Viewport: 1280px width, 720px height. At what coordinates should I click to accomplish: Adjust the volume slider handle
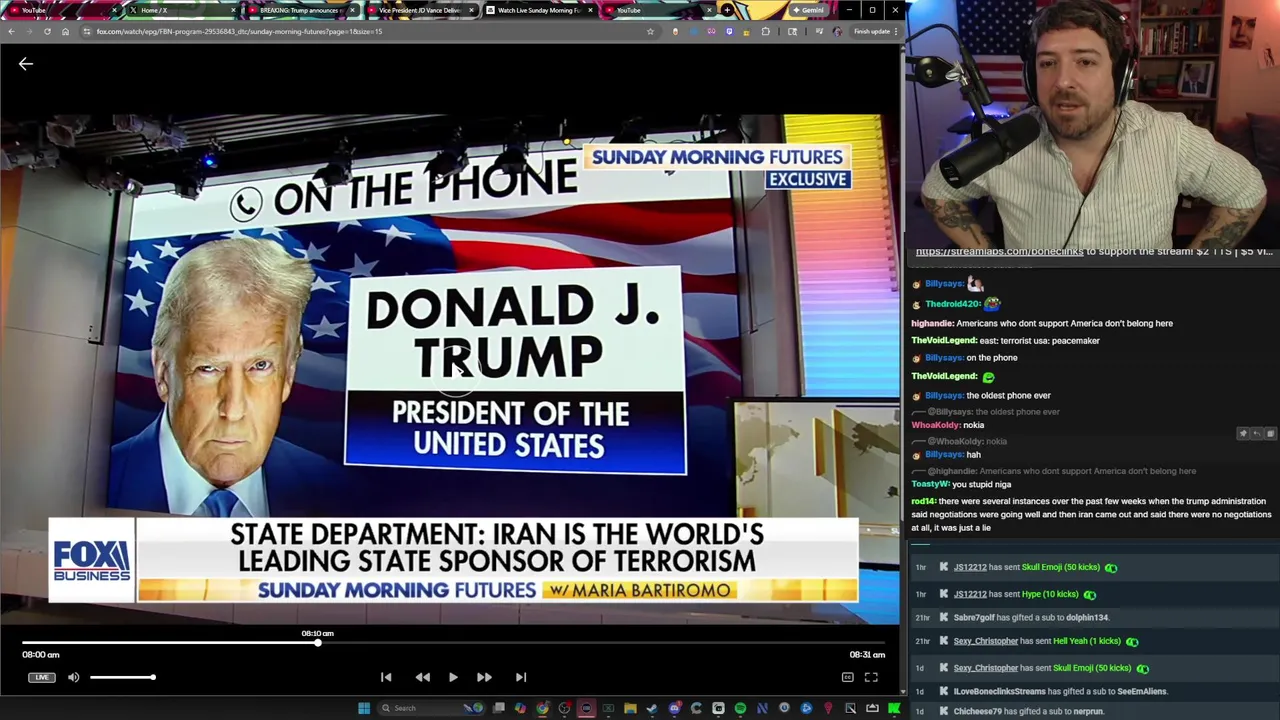click(153, 677)
